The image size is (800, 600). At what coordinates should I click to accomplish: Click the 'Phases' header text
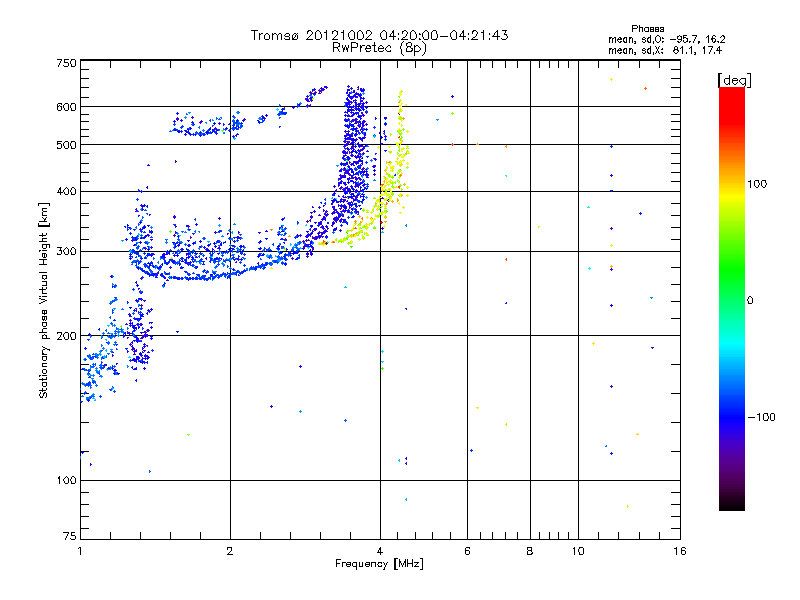pos(647,29)
